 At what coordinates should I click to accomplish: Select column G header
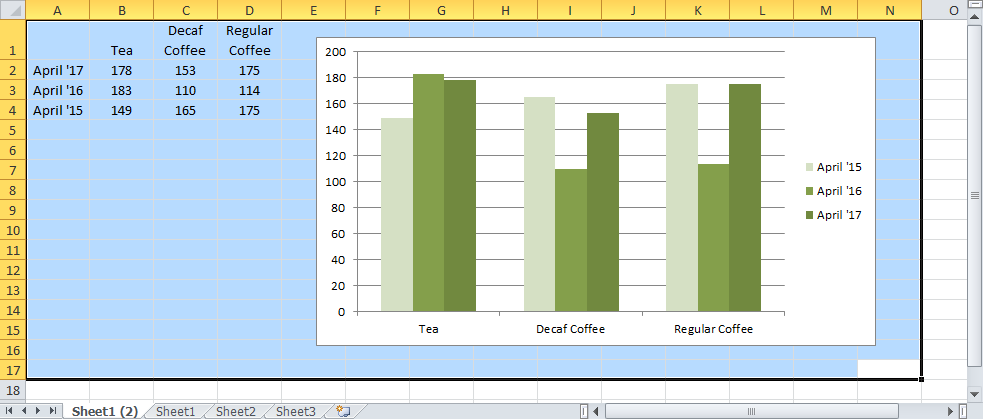[441, 10]
